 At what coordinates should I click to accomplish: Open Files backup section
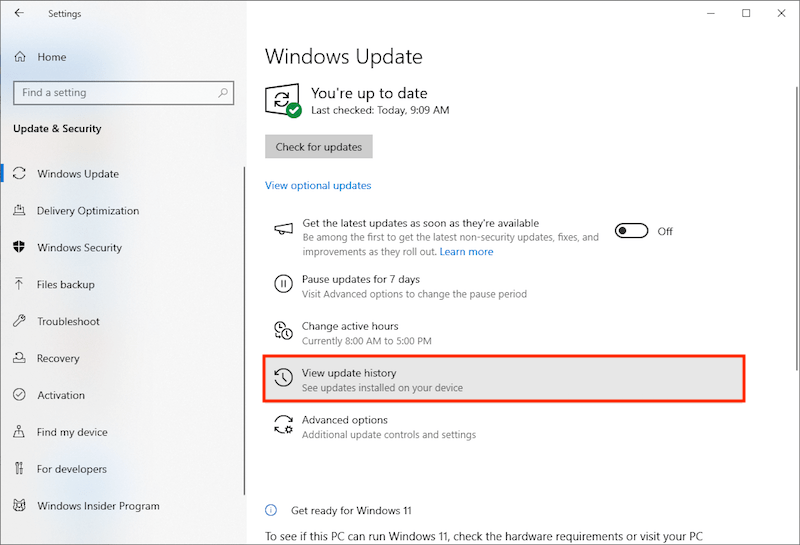point(66,284)
